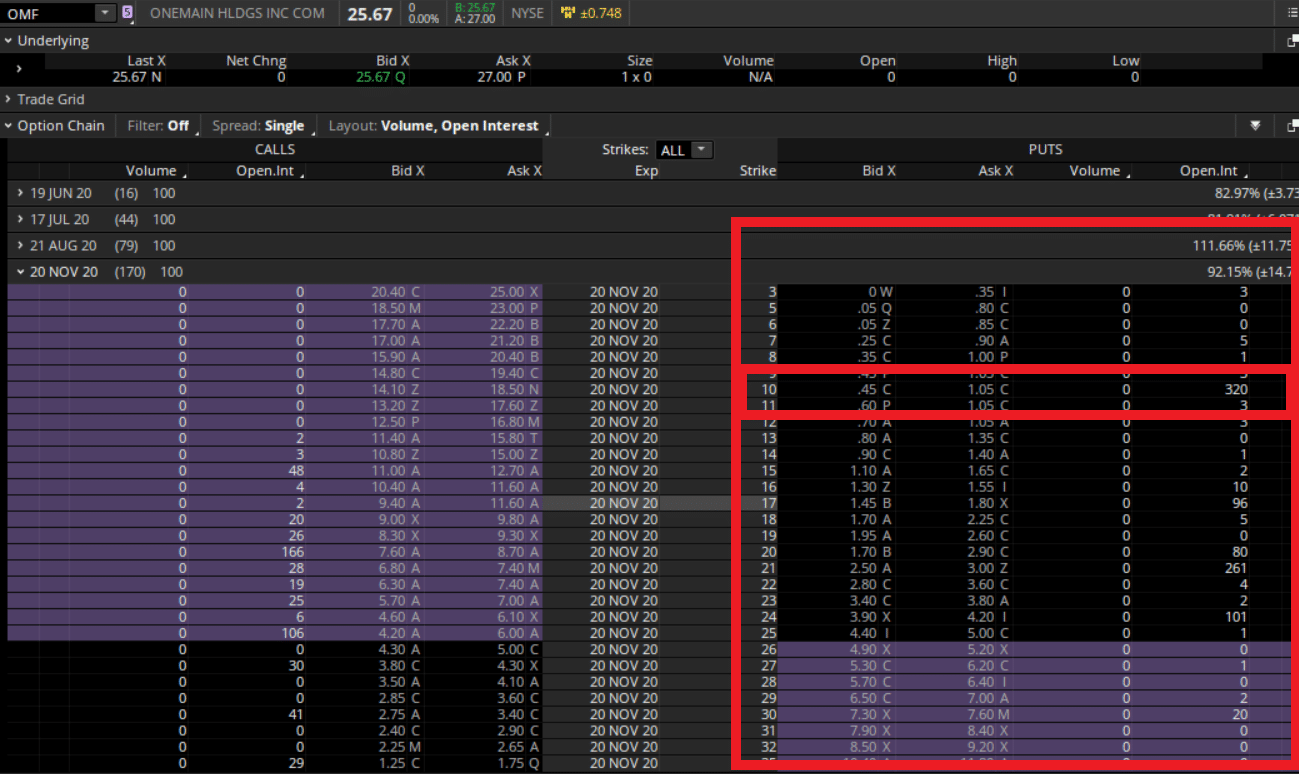Image resolution: width=1299 pixels, height=774 pixels.
Task: Click put ask 7.60 M at strike 30
Action: (988, 713)
